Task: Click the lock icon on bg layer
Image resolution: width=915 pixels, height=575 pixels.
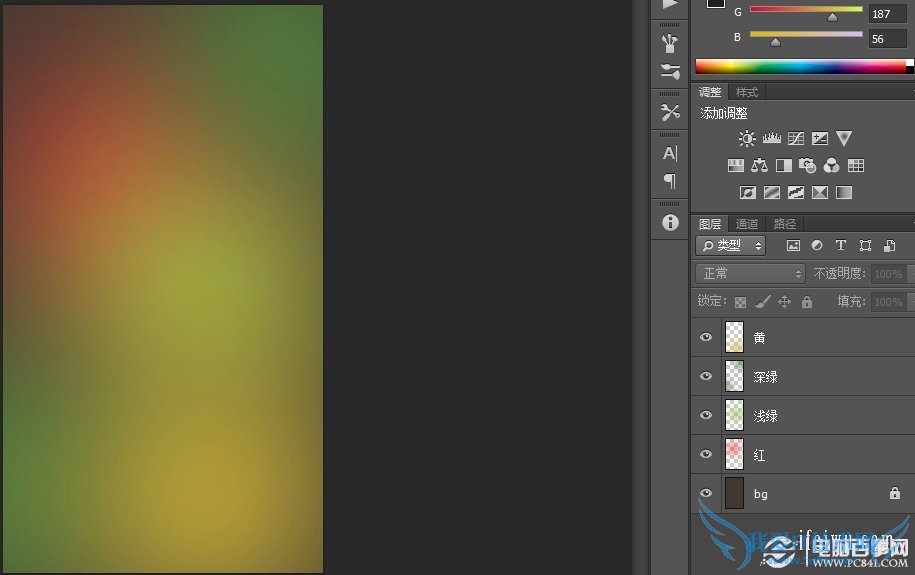Action: 895,493
